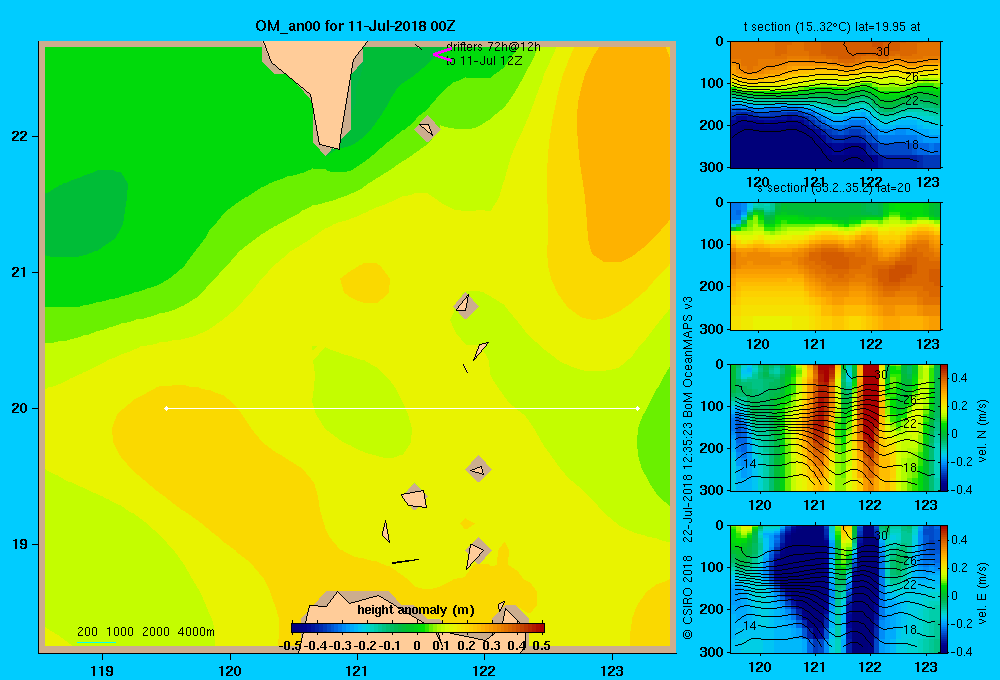Click the CSIRO BoM OceanMAPS v3 credit text
1000x680 pixels.
688,468
